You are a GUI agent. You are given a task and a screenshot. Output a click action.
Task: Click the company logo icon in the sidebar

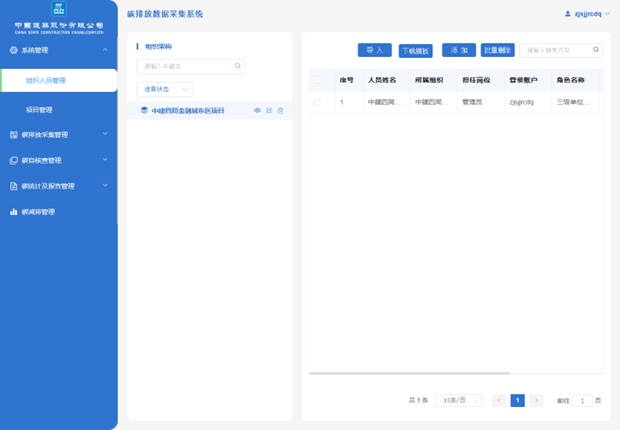point(59,8)
